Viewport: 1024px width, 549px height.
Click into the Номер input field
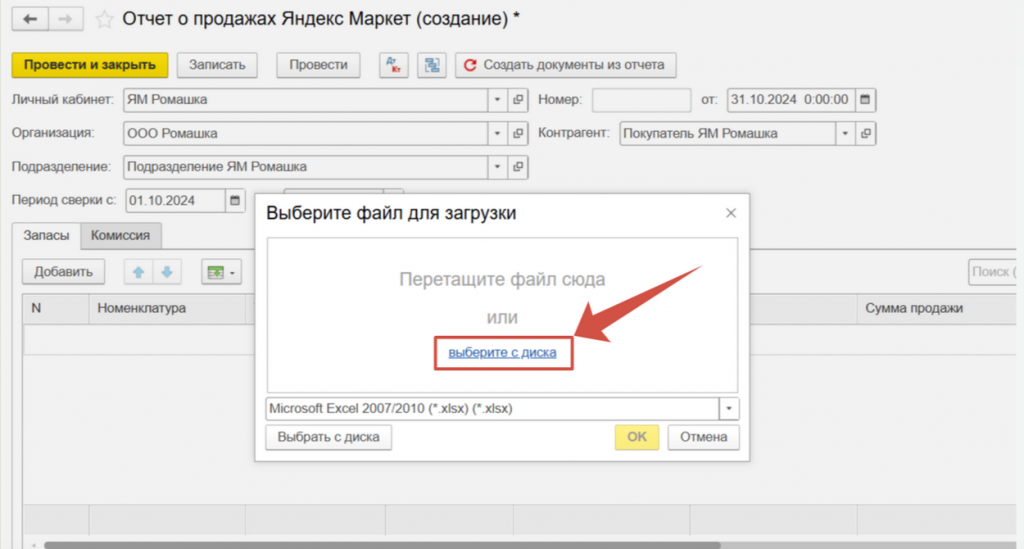[641, 100]
